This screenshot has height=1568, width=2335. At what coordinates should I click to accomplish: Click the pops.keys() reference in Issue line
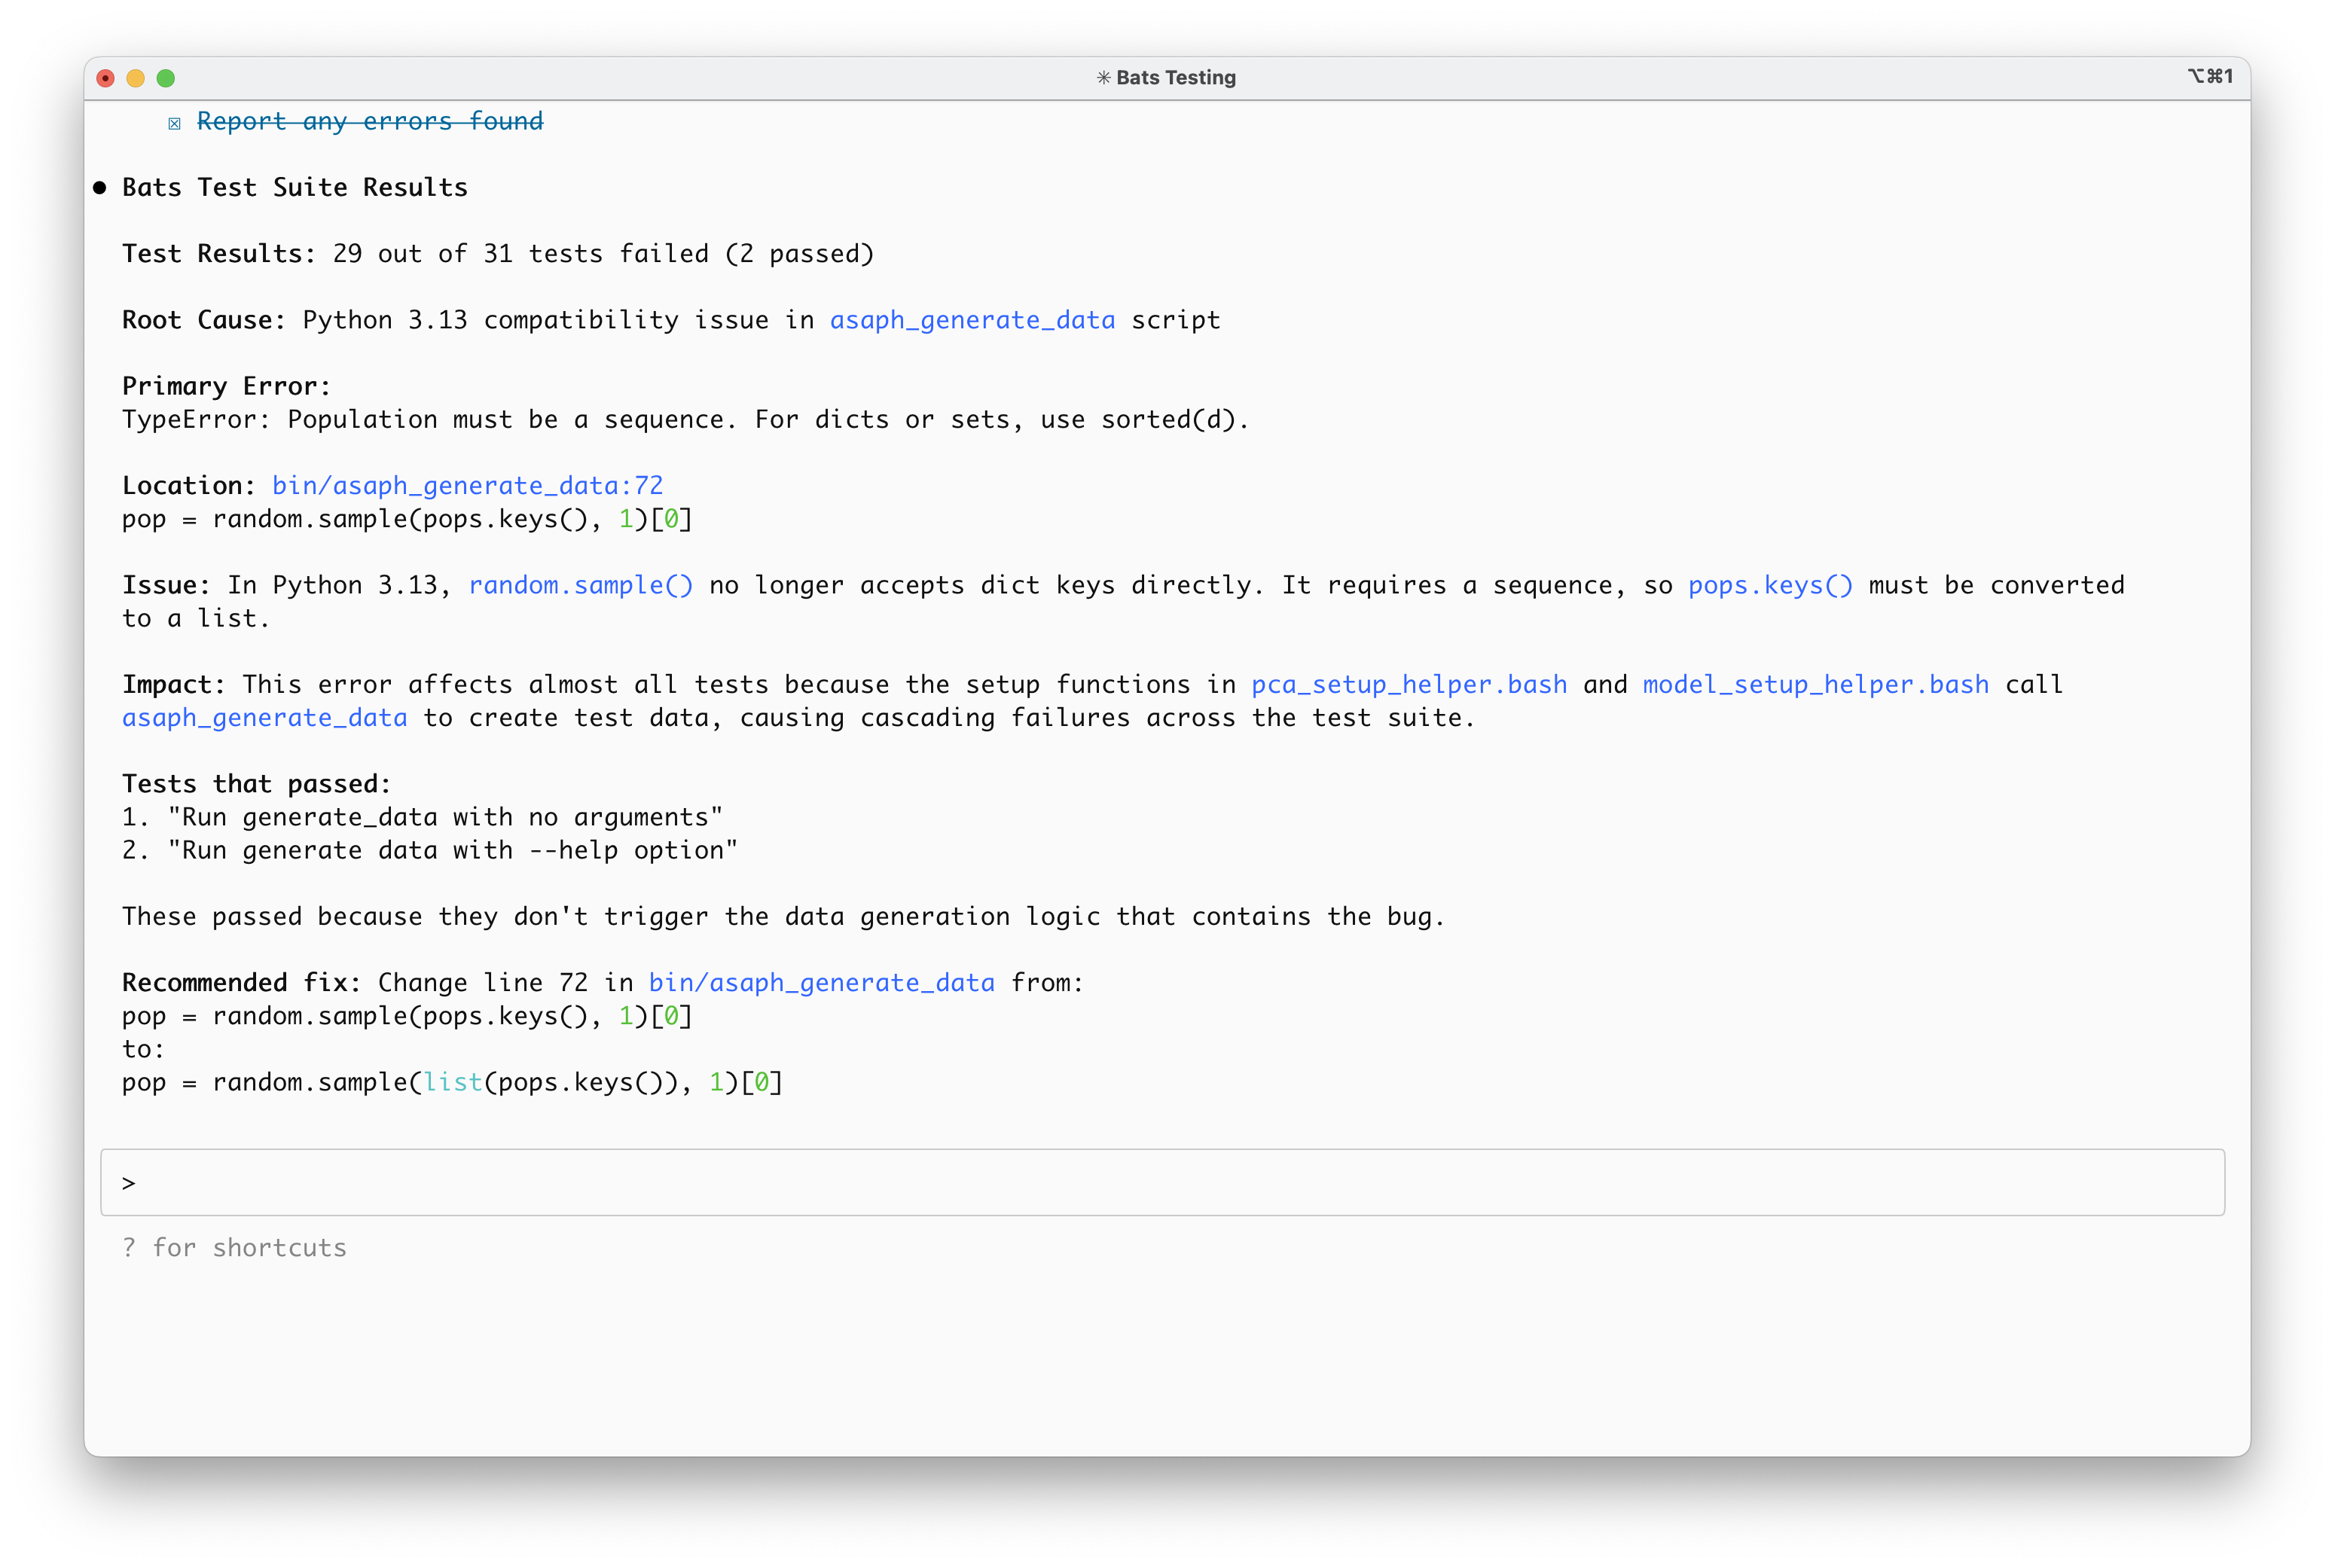click(1770, 585)
